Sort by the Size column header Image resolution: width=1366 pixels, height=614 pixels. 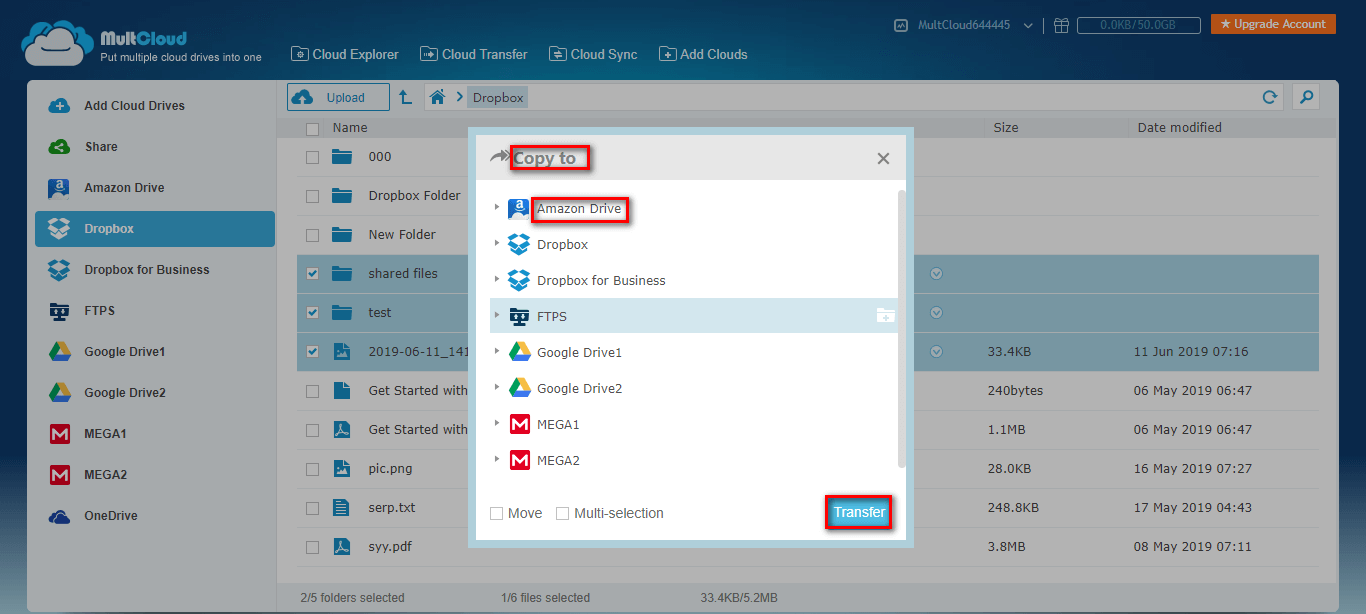click(1006, 128)
